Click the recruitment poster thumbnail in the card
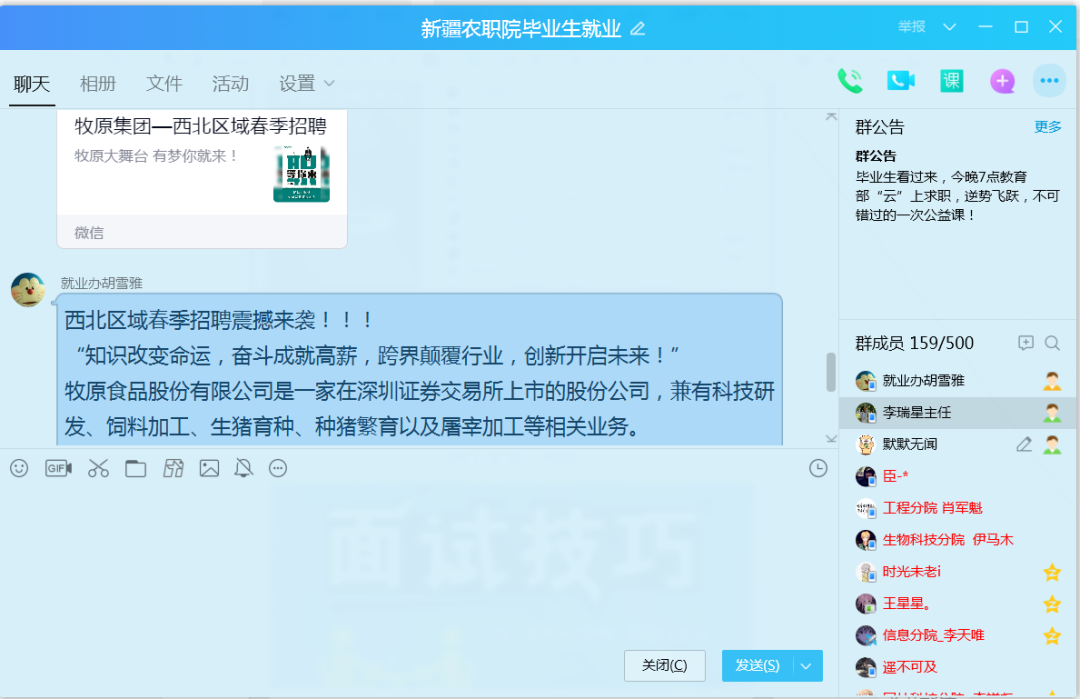This screenshot has height=699, width=1080. tap(302, 174)
